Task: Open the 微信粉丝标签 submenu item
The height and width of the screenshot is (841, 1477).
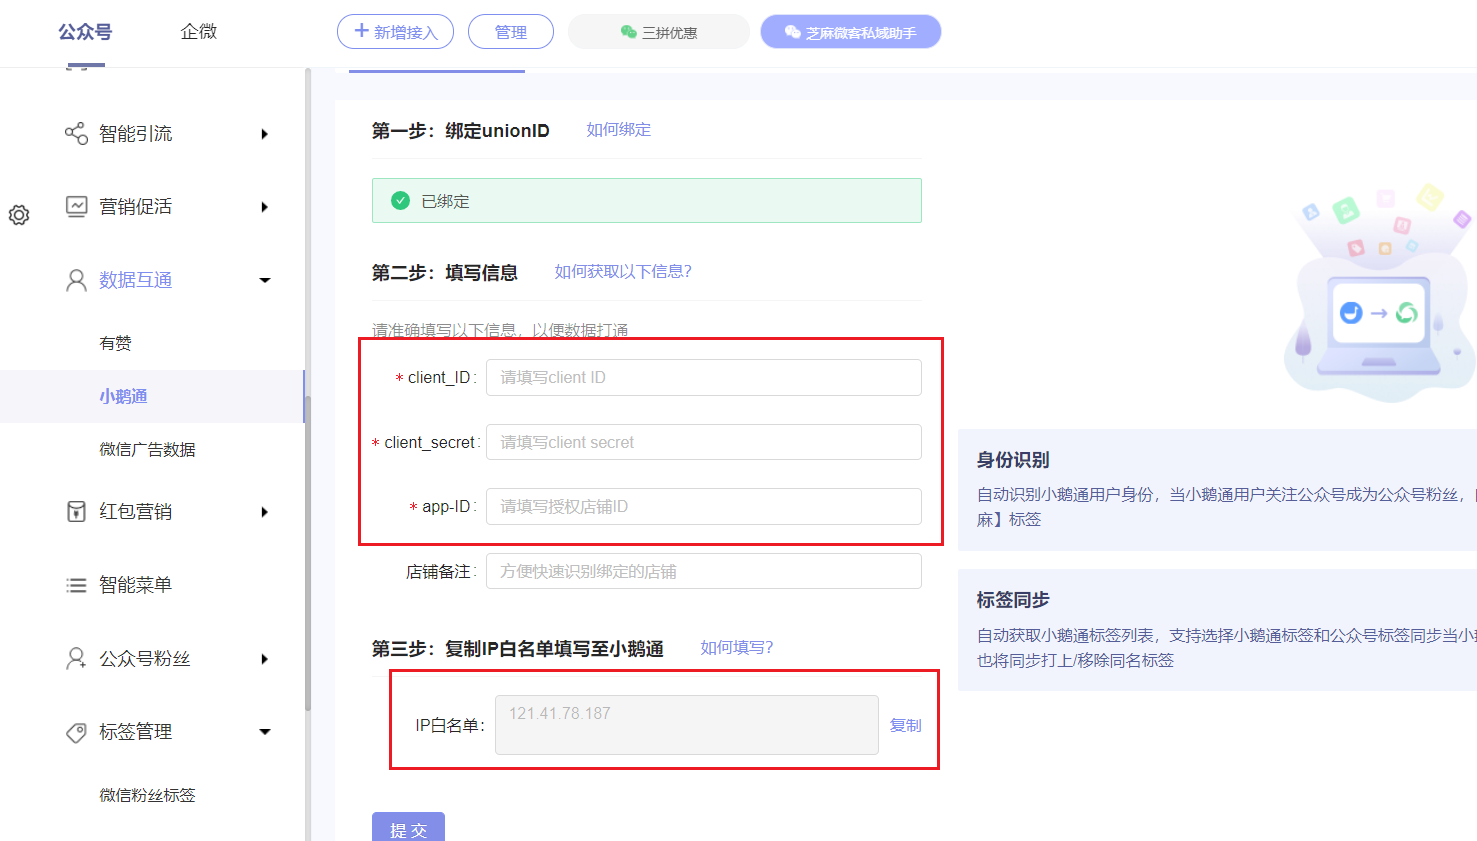Action: [147, 795]
